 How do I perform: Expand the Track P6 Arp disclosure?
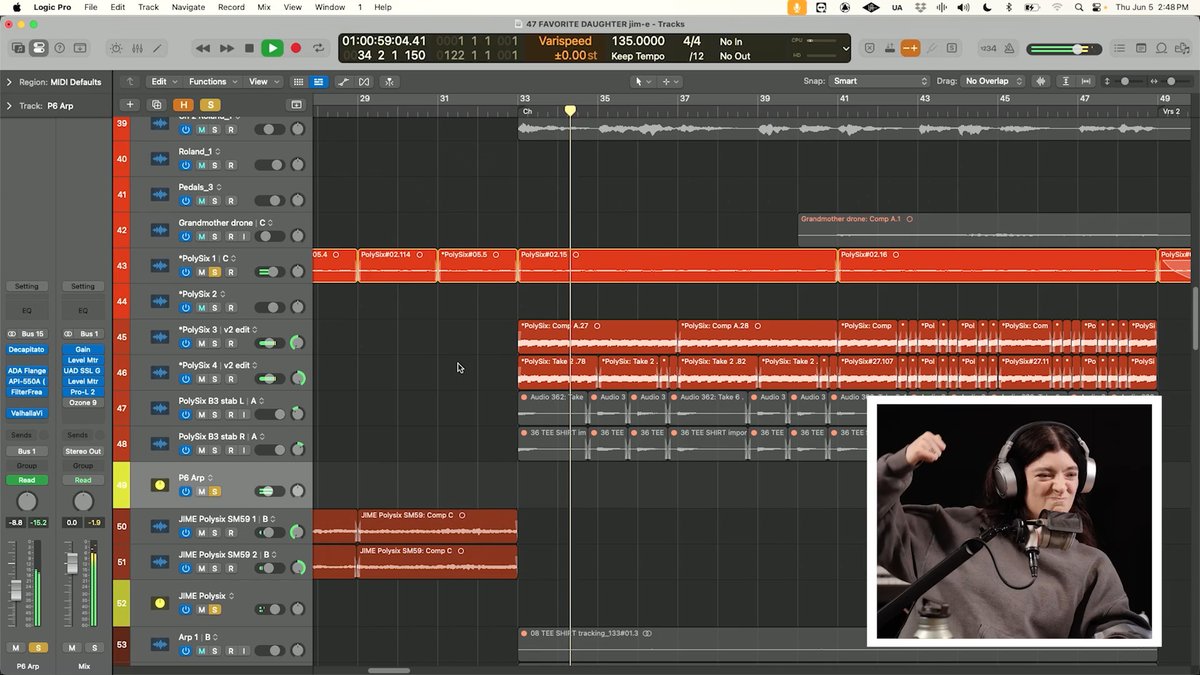click(9, 105)
